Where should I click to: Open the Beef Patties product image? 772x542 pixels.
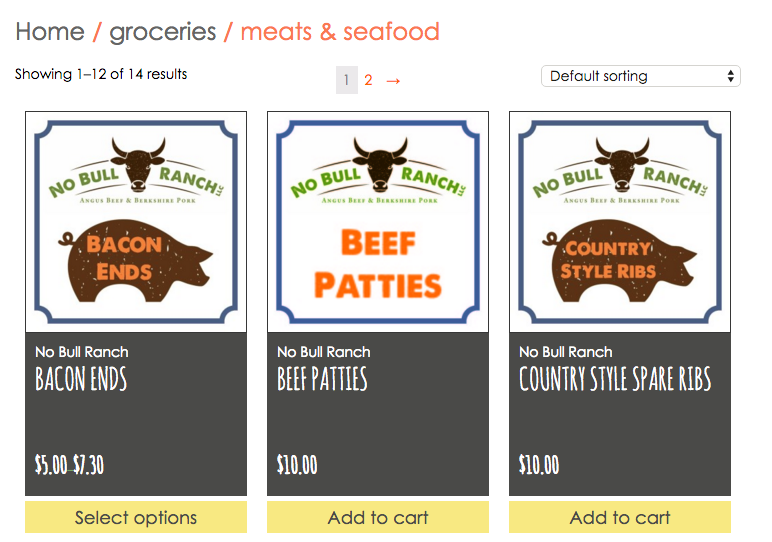coord(378,222)
